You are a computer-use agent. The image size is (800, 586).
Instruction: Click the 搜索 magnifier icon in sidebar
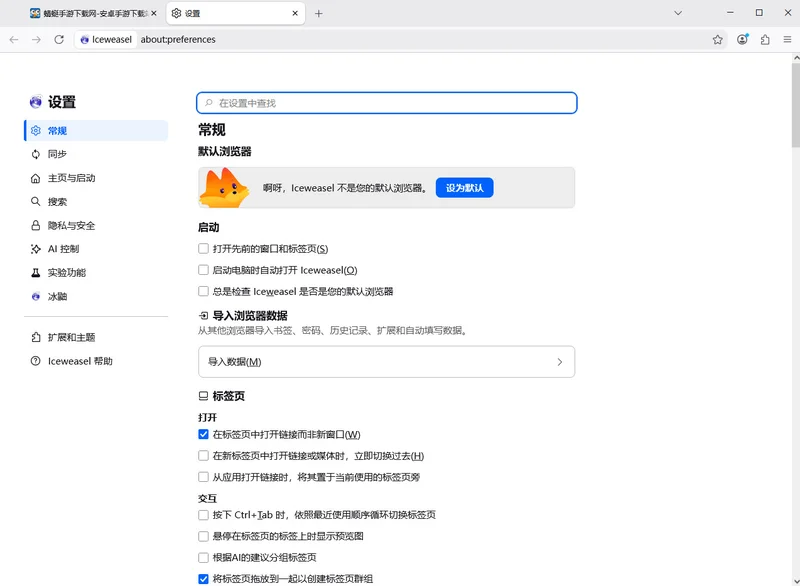(36, 201)
